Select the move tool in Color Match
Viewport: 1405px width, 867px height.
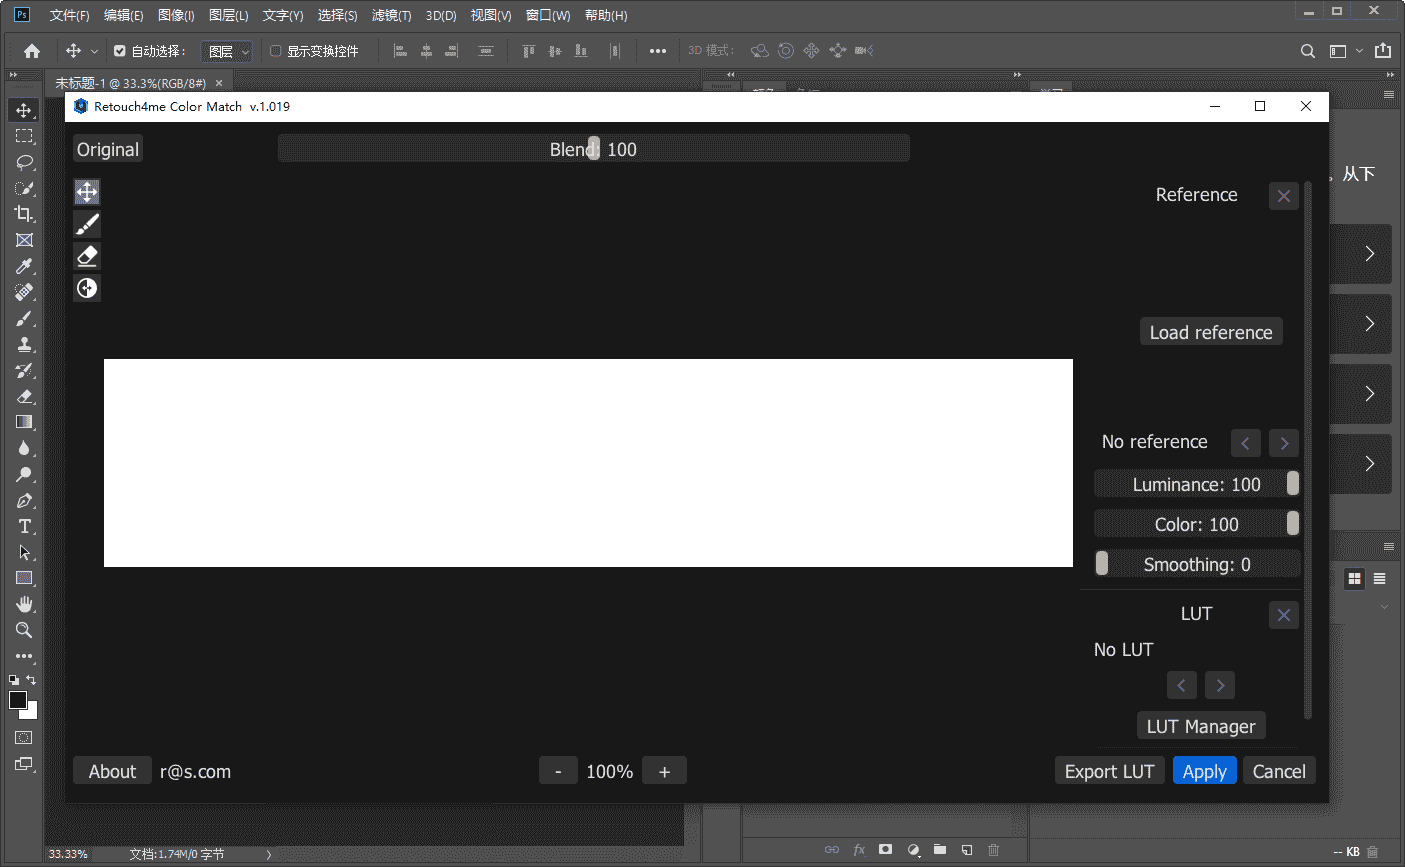(87, 192)
